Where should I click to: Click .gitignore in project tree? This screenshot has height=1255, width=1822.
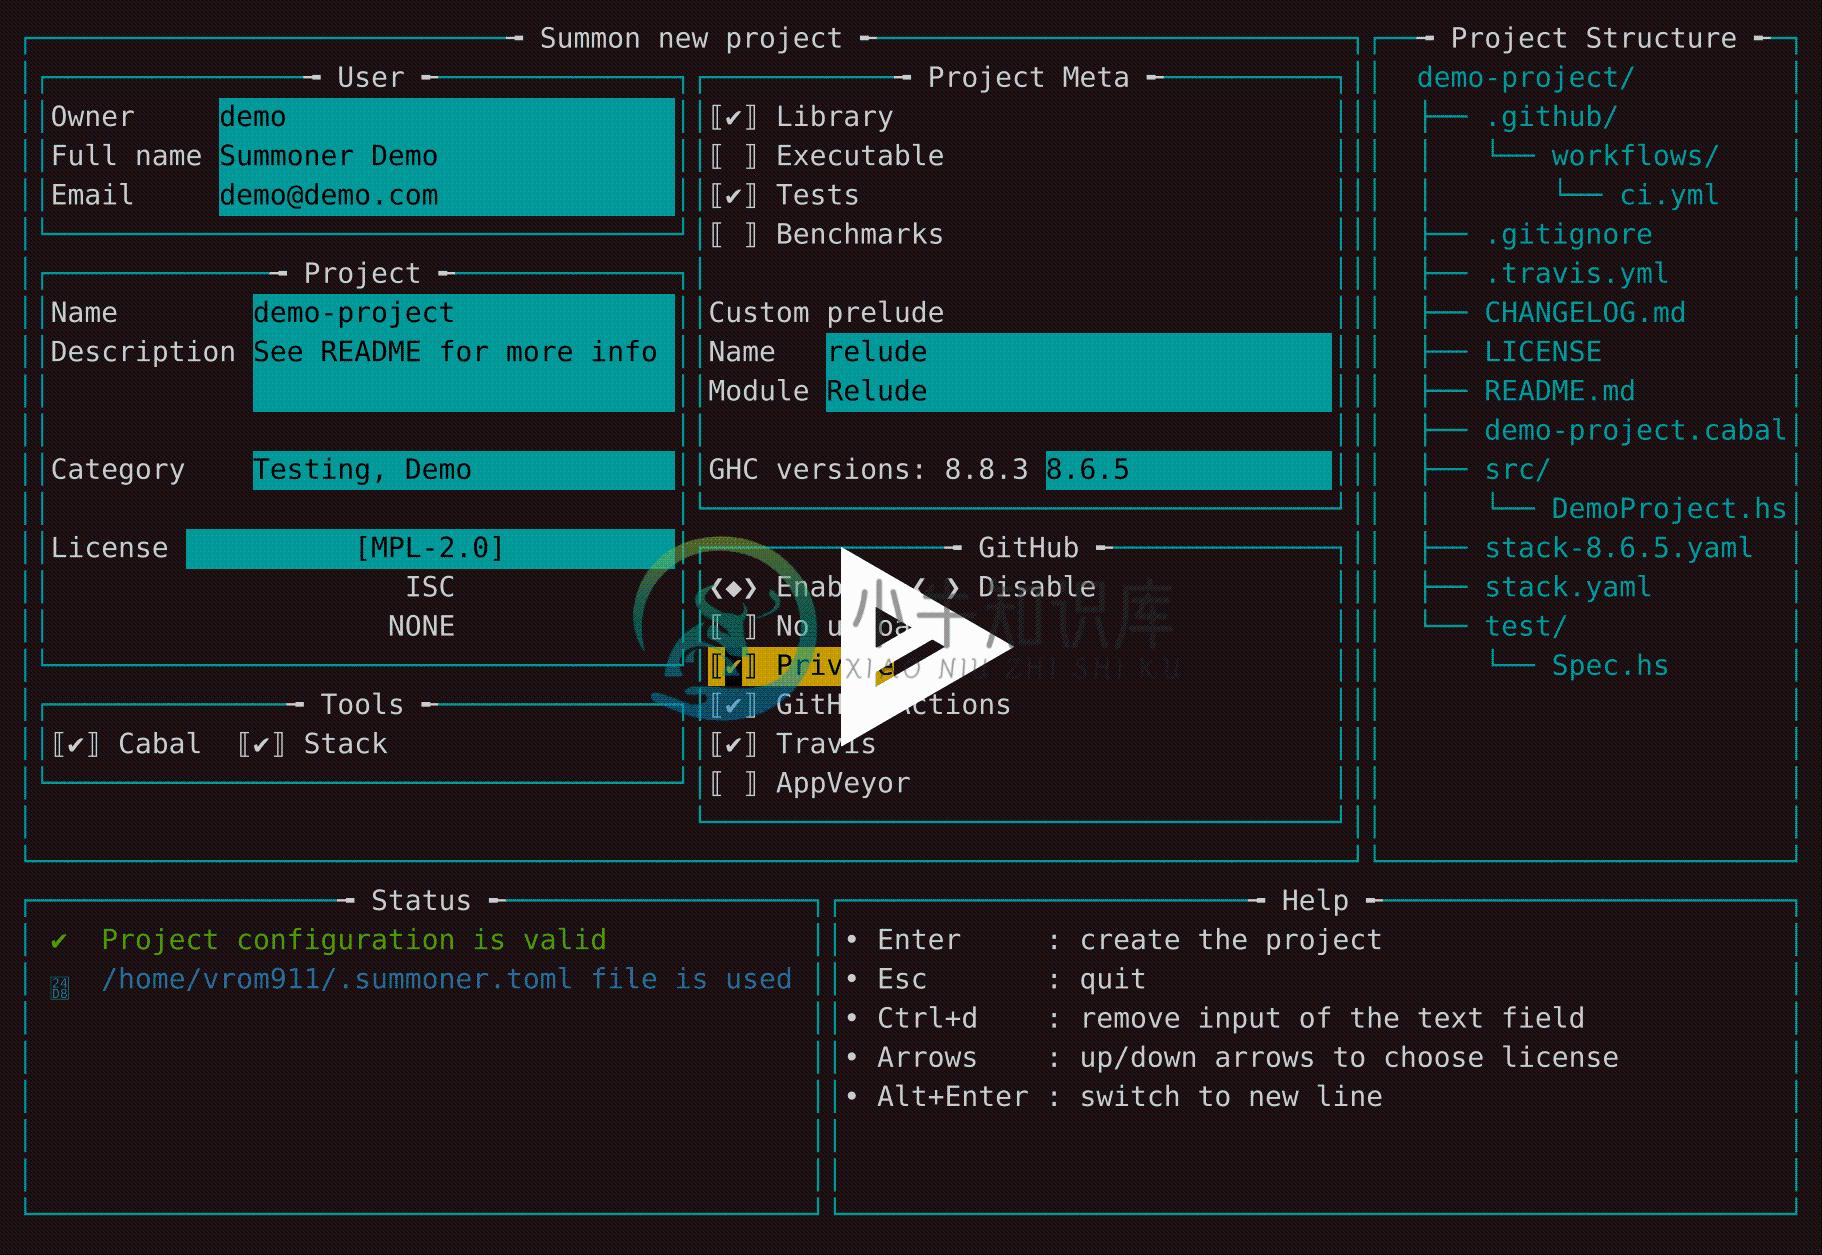click(1568, 234)
